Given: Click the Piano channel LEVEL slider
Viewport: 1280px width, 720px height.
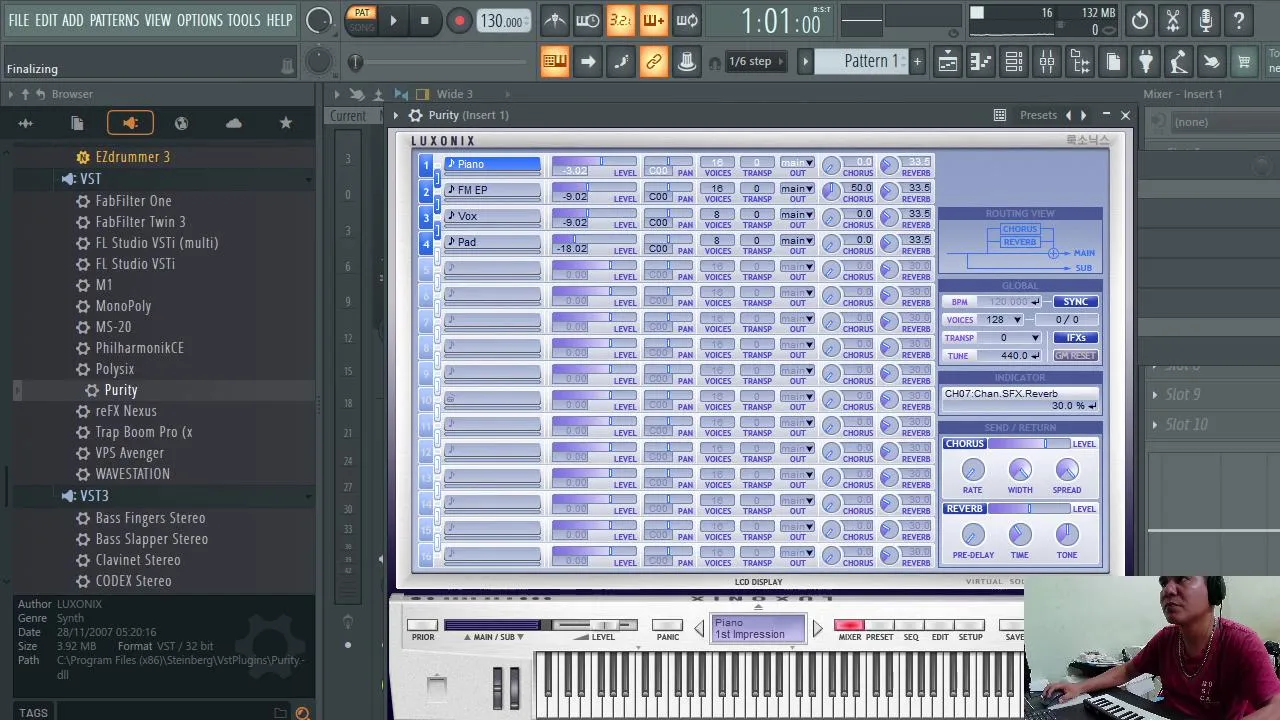Looking at the screenshot, I should (594, 162).
